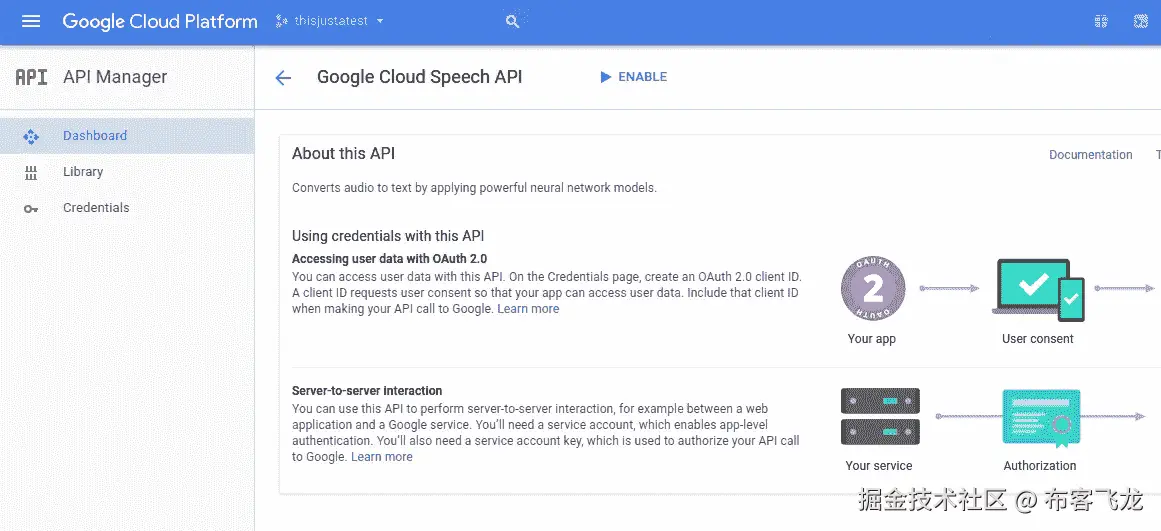
Task: Open the Documentation link
Action: tap(1090, 155)
